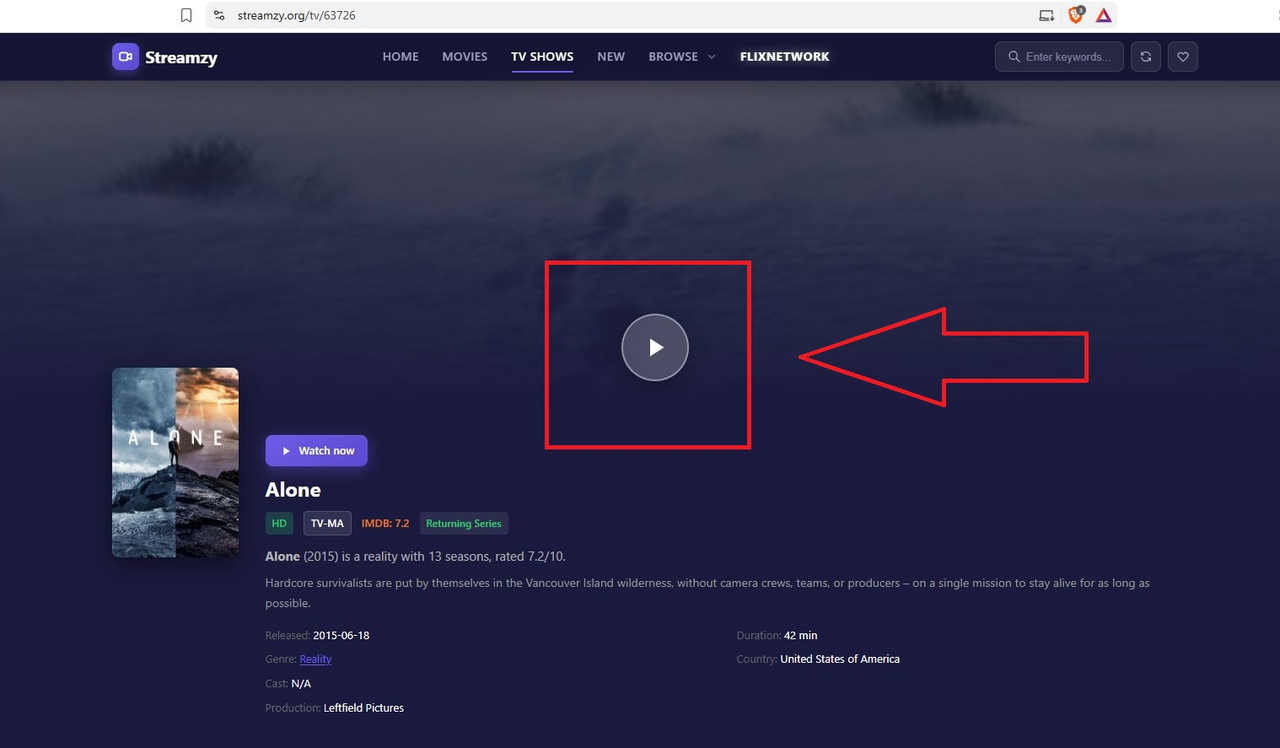Click the country United States of America
Screen dimensions: 1280x748
point(840,659)
